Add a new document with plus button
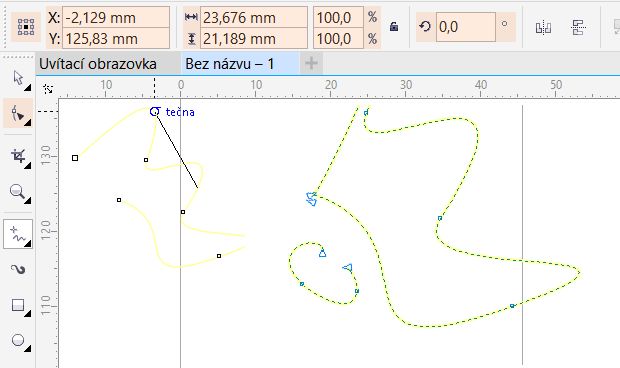 point(312,63)
